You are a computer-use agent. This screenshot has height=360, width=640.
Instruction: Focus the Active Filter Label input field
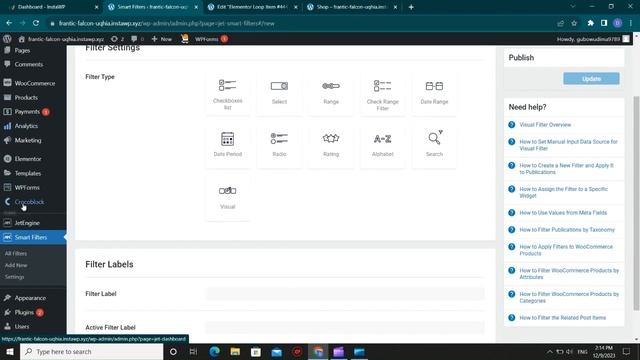tap(345, 327)
